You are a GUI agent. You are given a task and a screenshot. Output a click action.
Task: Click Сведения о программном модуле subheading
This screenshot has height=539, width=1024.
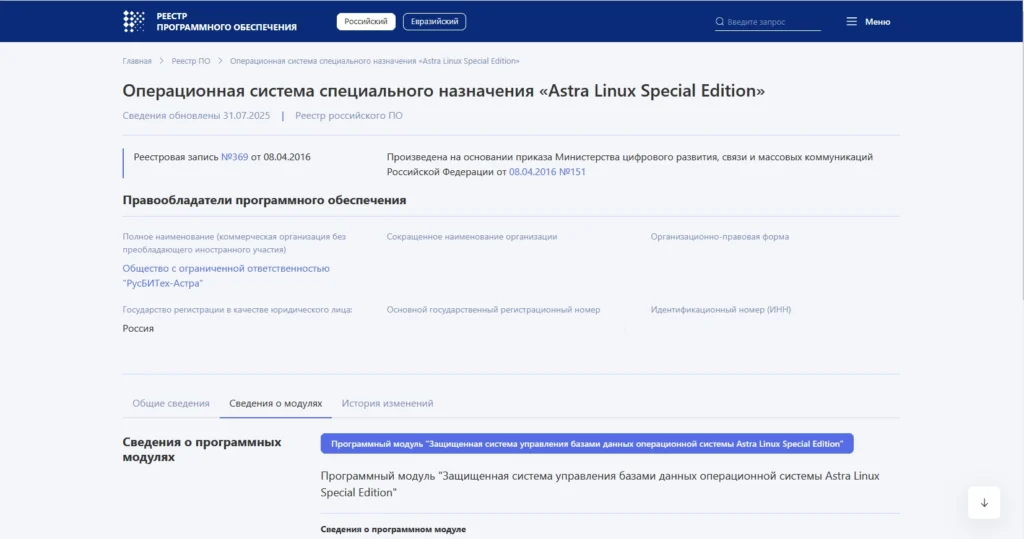[393, 529]
